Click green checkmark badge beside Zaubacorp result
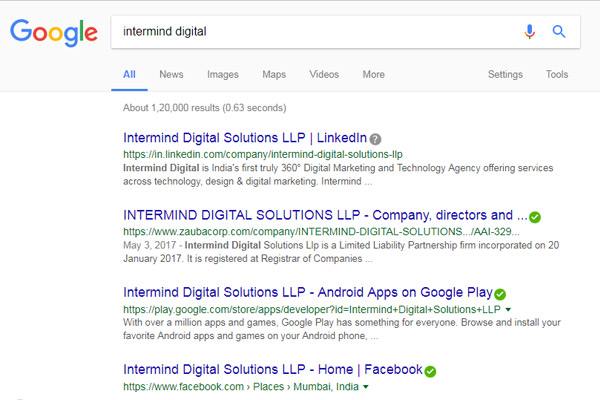This screenshot has height=400, width=600. [x=535, y=217]
